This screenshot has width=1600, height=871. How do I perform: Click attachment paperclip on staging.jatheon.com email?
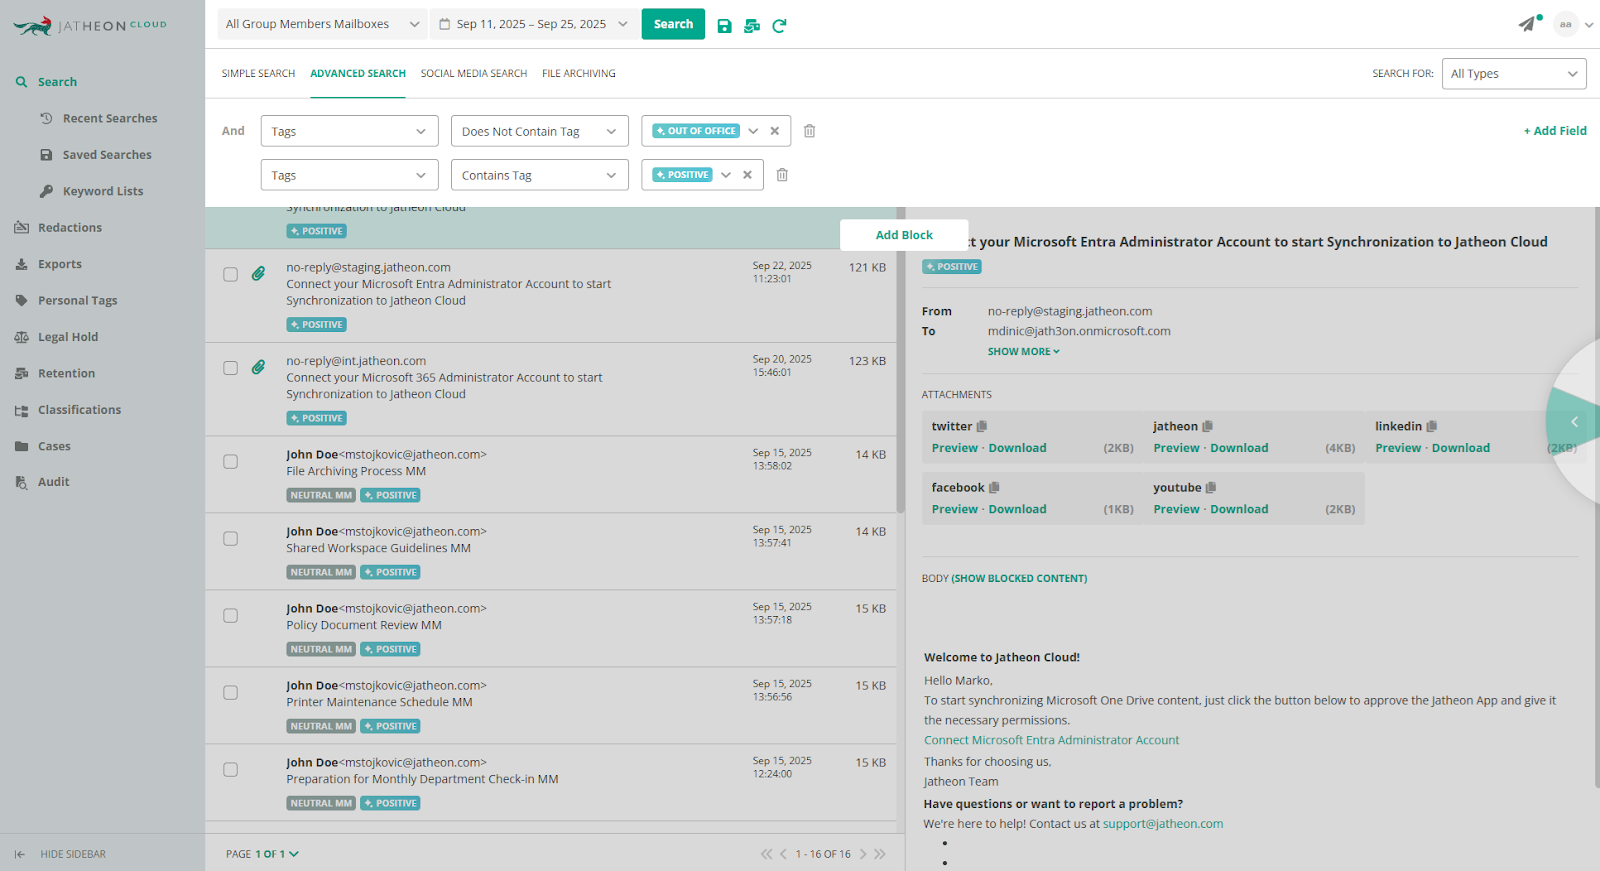pyautogui.click(x=258, y=274)
